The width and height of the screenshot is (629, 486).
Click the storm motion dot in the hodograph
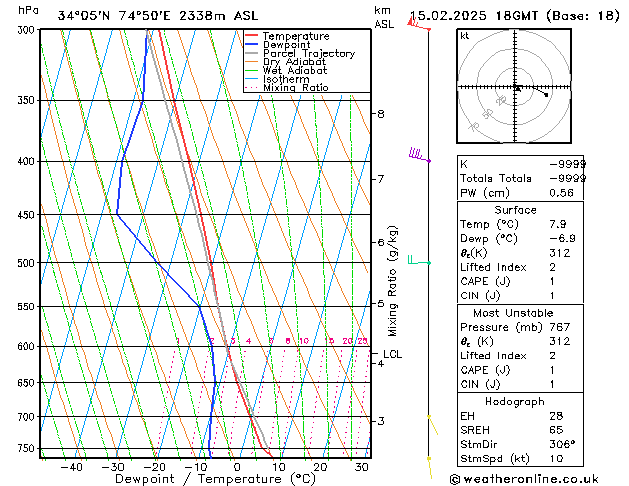(546, 95)
